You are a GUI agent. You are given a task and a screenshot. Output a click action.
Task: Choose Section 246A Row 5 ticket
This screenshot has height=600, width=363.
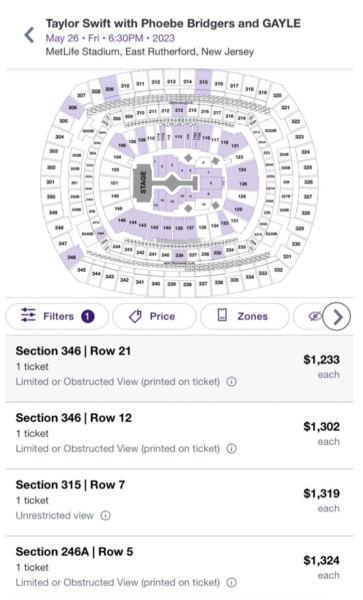(x=179, y=568)
